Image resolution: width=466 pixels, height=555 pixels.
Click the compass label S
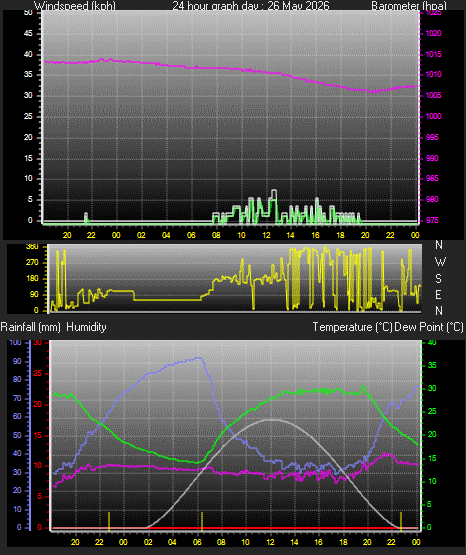(438, 279)
